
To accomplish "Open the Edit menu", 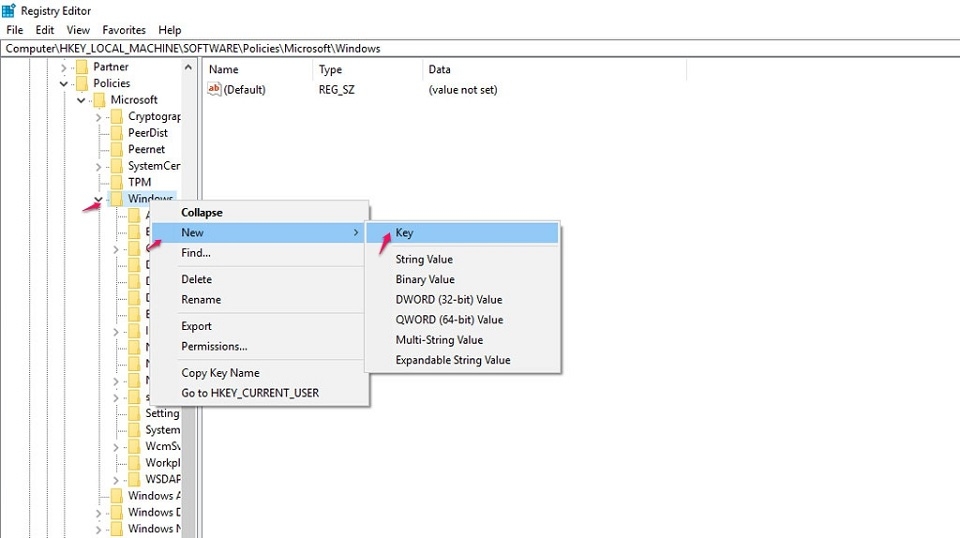I will 45,30.
